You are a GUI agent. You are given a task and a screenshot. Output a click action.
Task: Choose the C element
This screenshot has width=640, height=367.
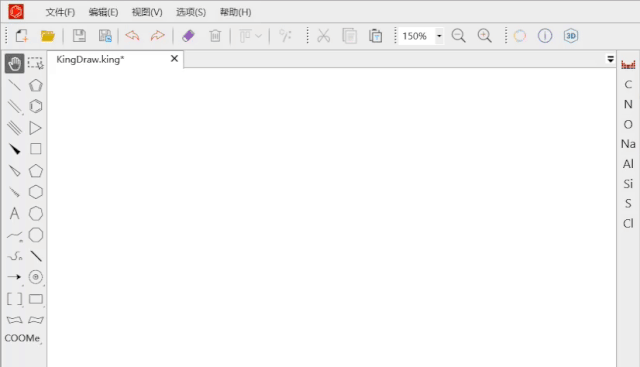(x=628, y=85)
